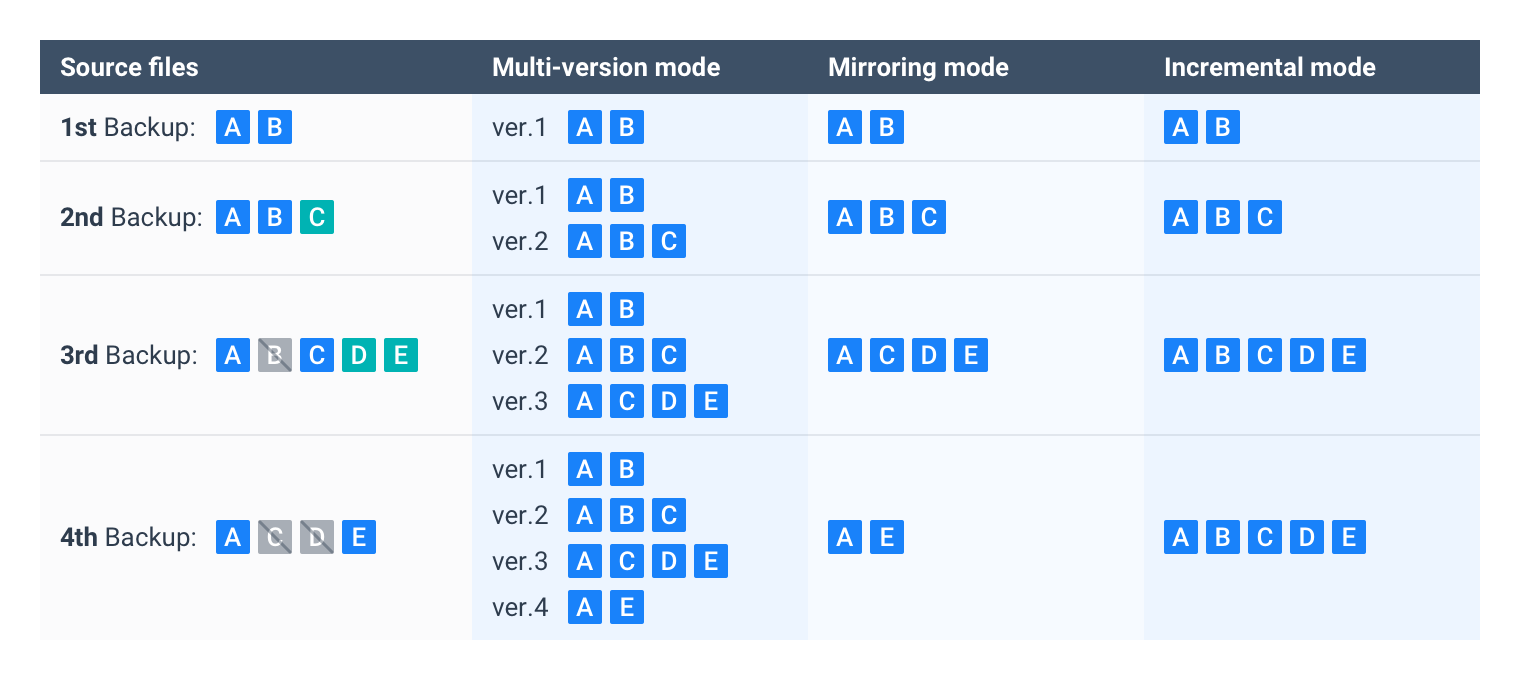Click the 1st Backup row label
The width and height of the screenshot is (1520, 680).
(128, 127)
